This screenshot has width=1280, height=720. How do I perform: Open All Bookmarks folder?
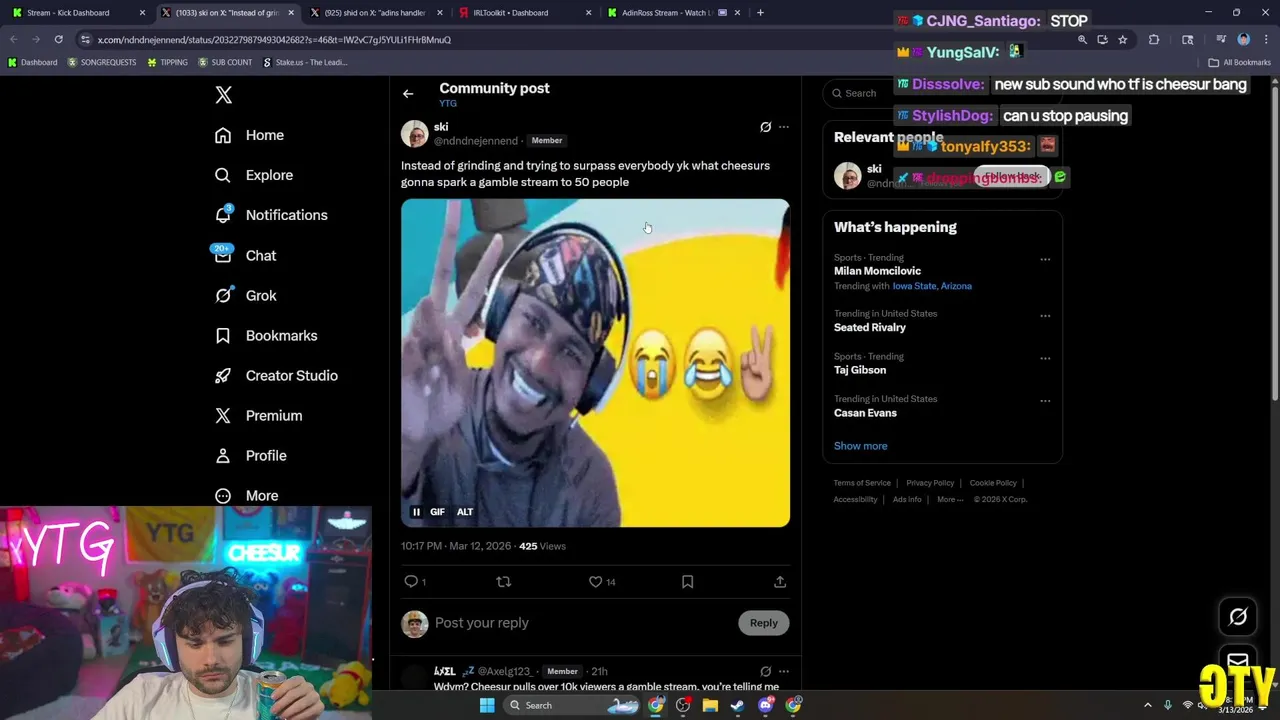tap(1239, 62)
